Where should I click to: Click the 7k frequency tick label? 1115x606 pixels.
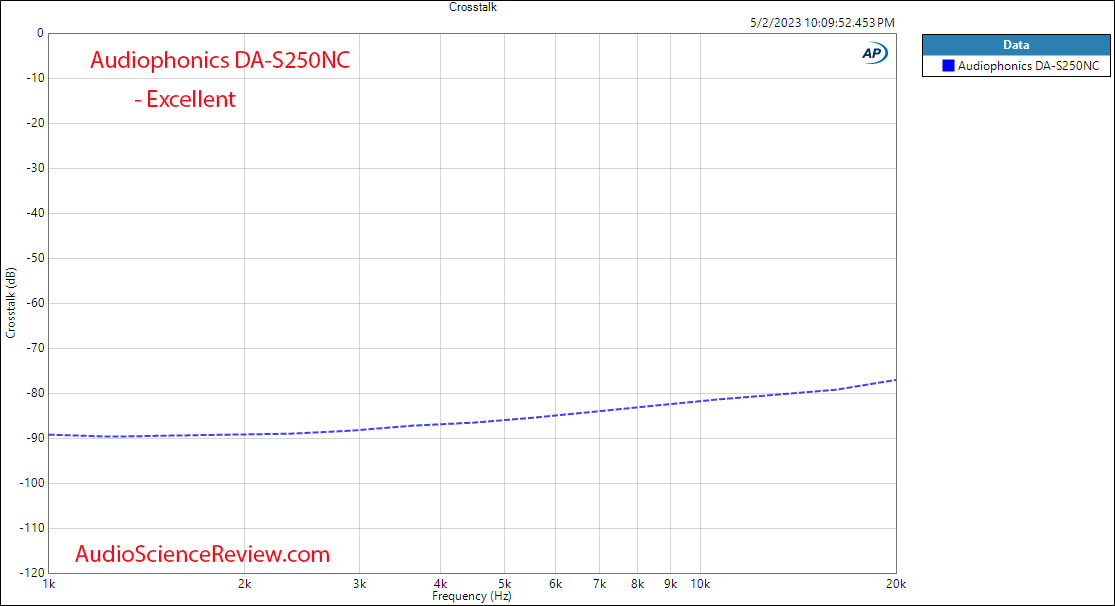pyautogui.click(x=599, y=584)
